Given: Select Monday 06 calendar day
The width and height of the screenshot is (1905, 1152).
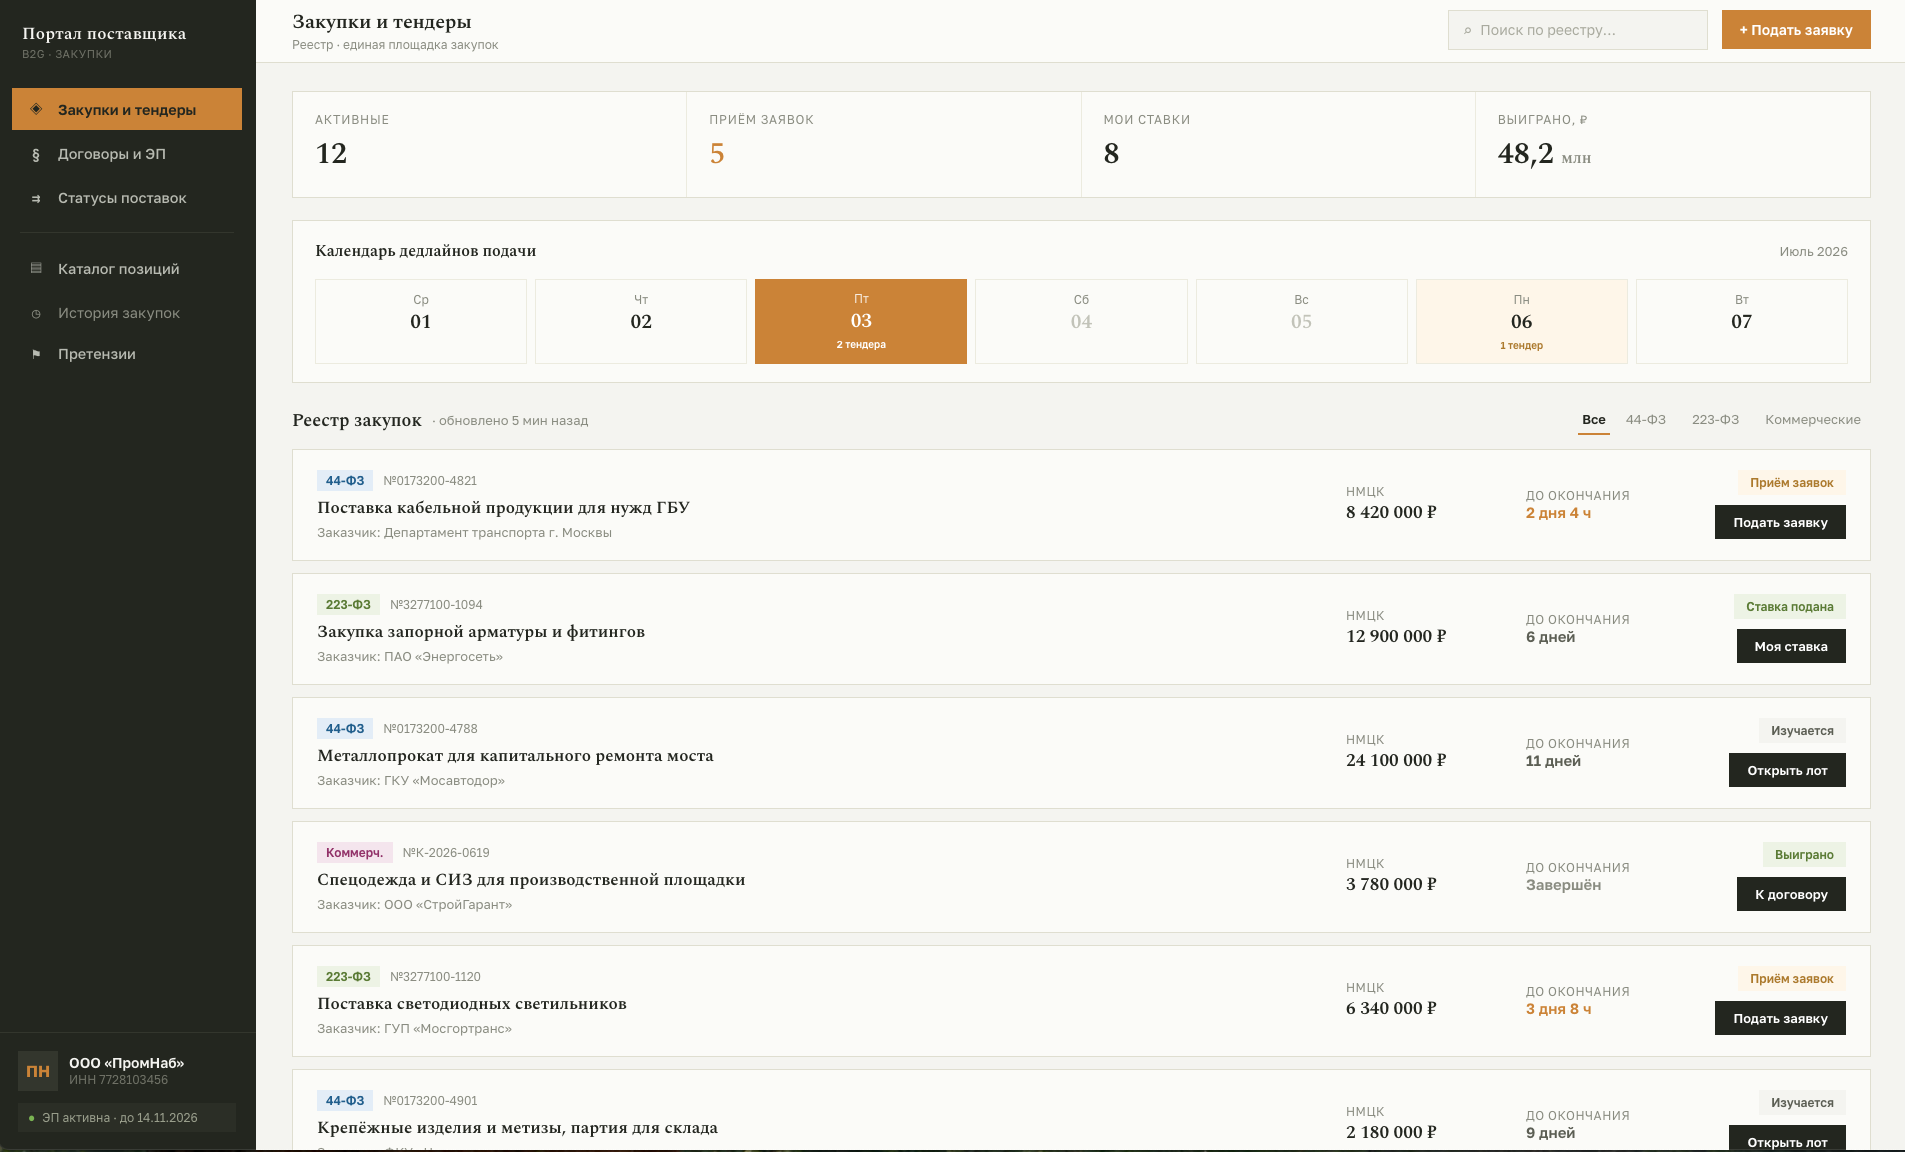Looking at the screenshot, I should click(x=1521, y=321).
